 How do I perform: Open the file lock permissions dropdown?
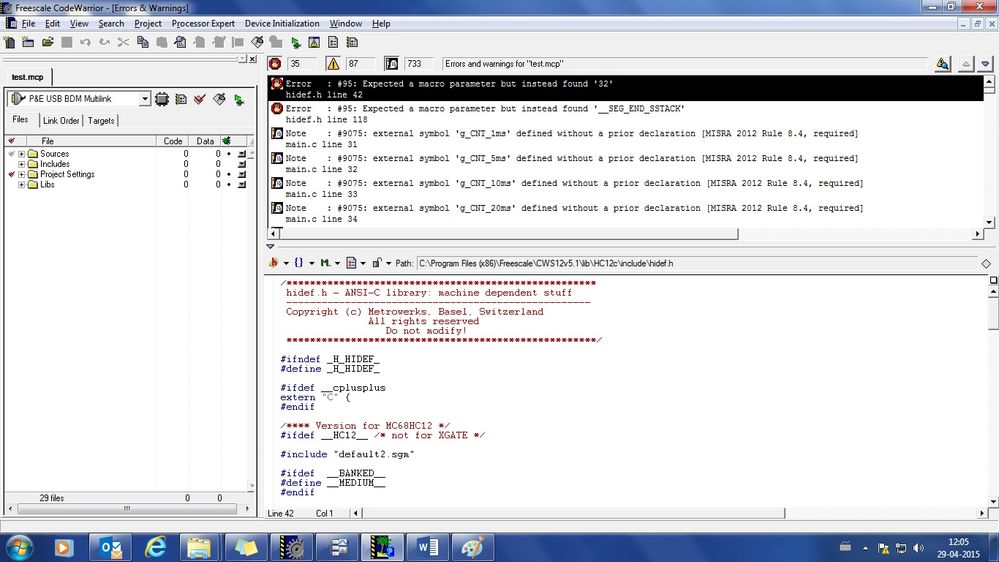pos(381,263)
